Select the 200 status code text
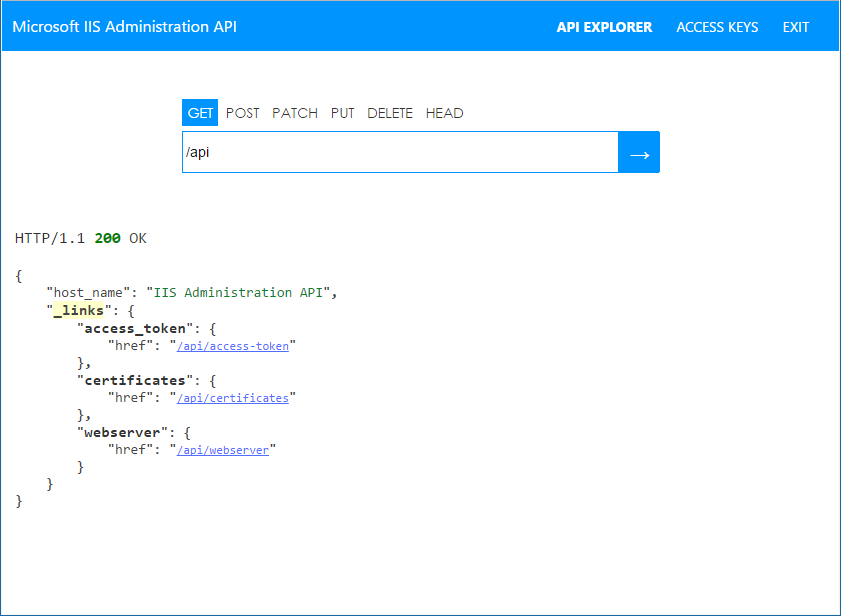This screenshot has height=616, width=841. pos(107,238)
